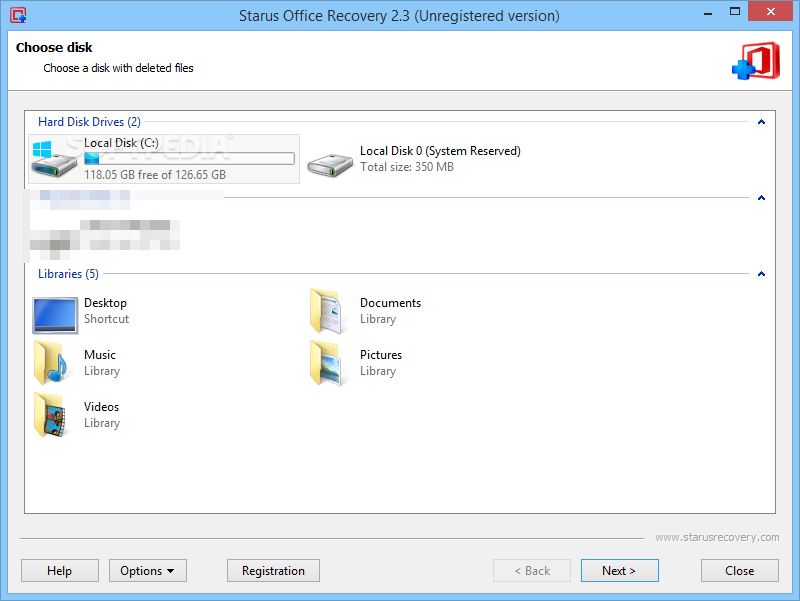The image size is (800, 601).
Task: Click the disabled Back button
Action: click(532, 570)
